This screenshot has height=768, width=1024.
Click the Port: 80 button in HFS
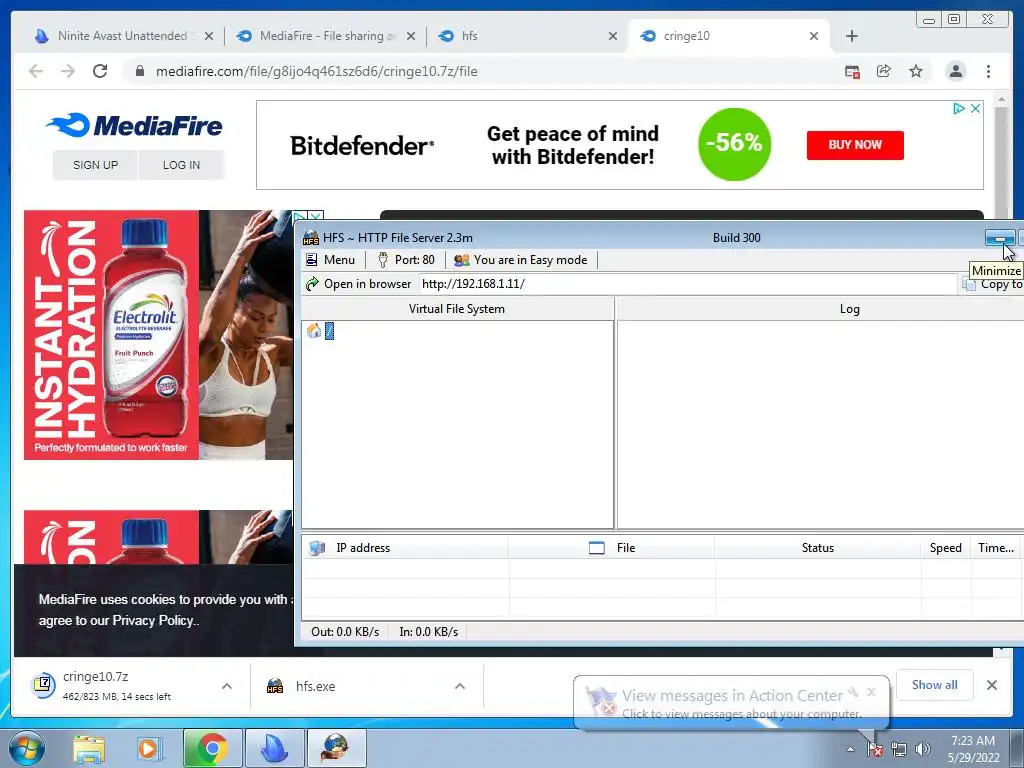pos(406,260)
